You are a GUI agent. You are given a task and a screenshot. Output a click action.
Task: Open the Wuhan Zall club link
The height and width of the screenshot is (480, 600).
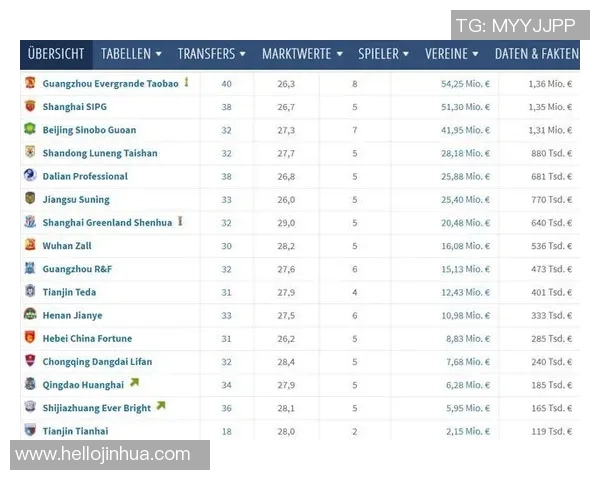67,246
